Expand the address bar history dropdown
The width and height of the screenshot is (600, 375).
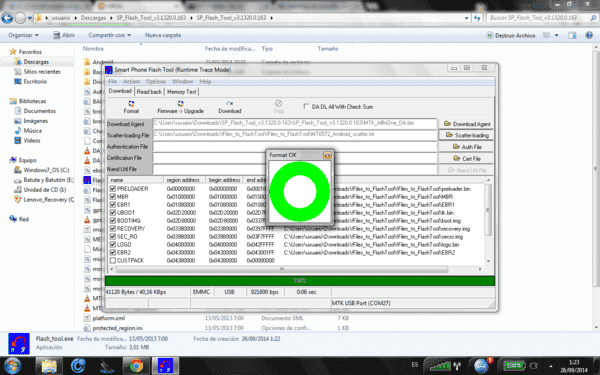[x=466, y=18]
